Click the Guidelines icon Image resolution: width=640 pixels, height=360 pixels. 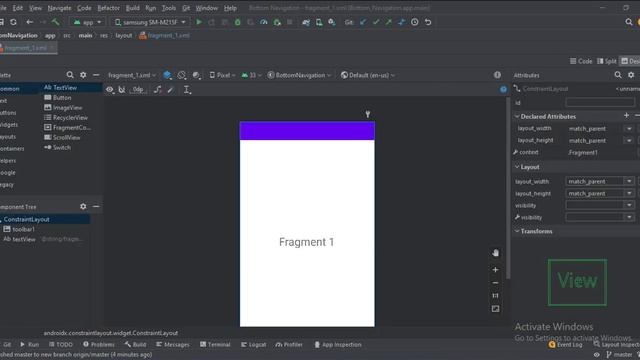point(187,89)
